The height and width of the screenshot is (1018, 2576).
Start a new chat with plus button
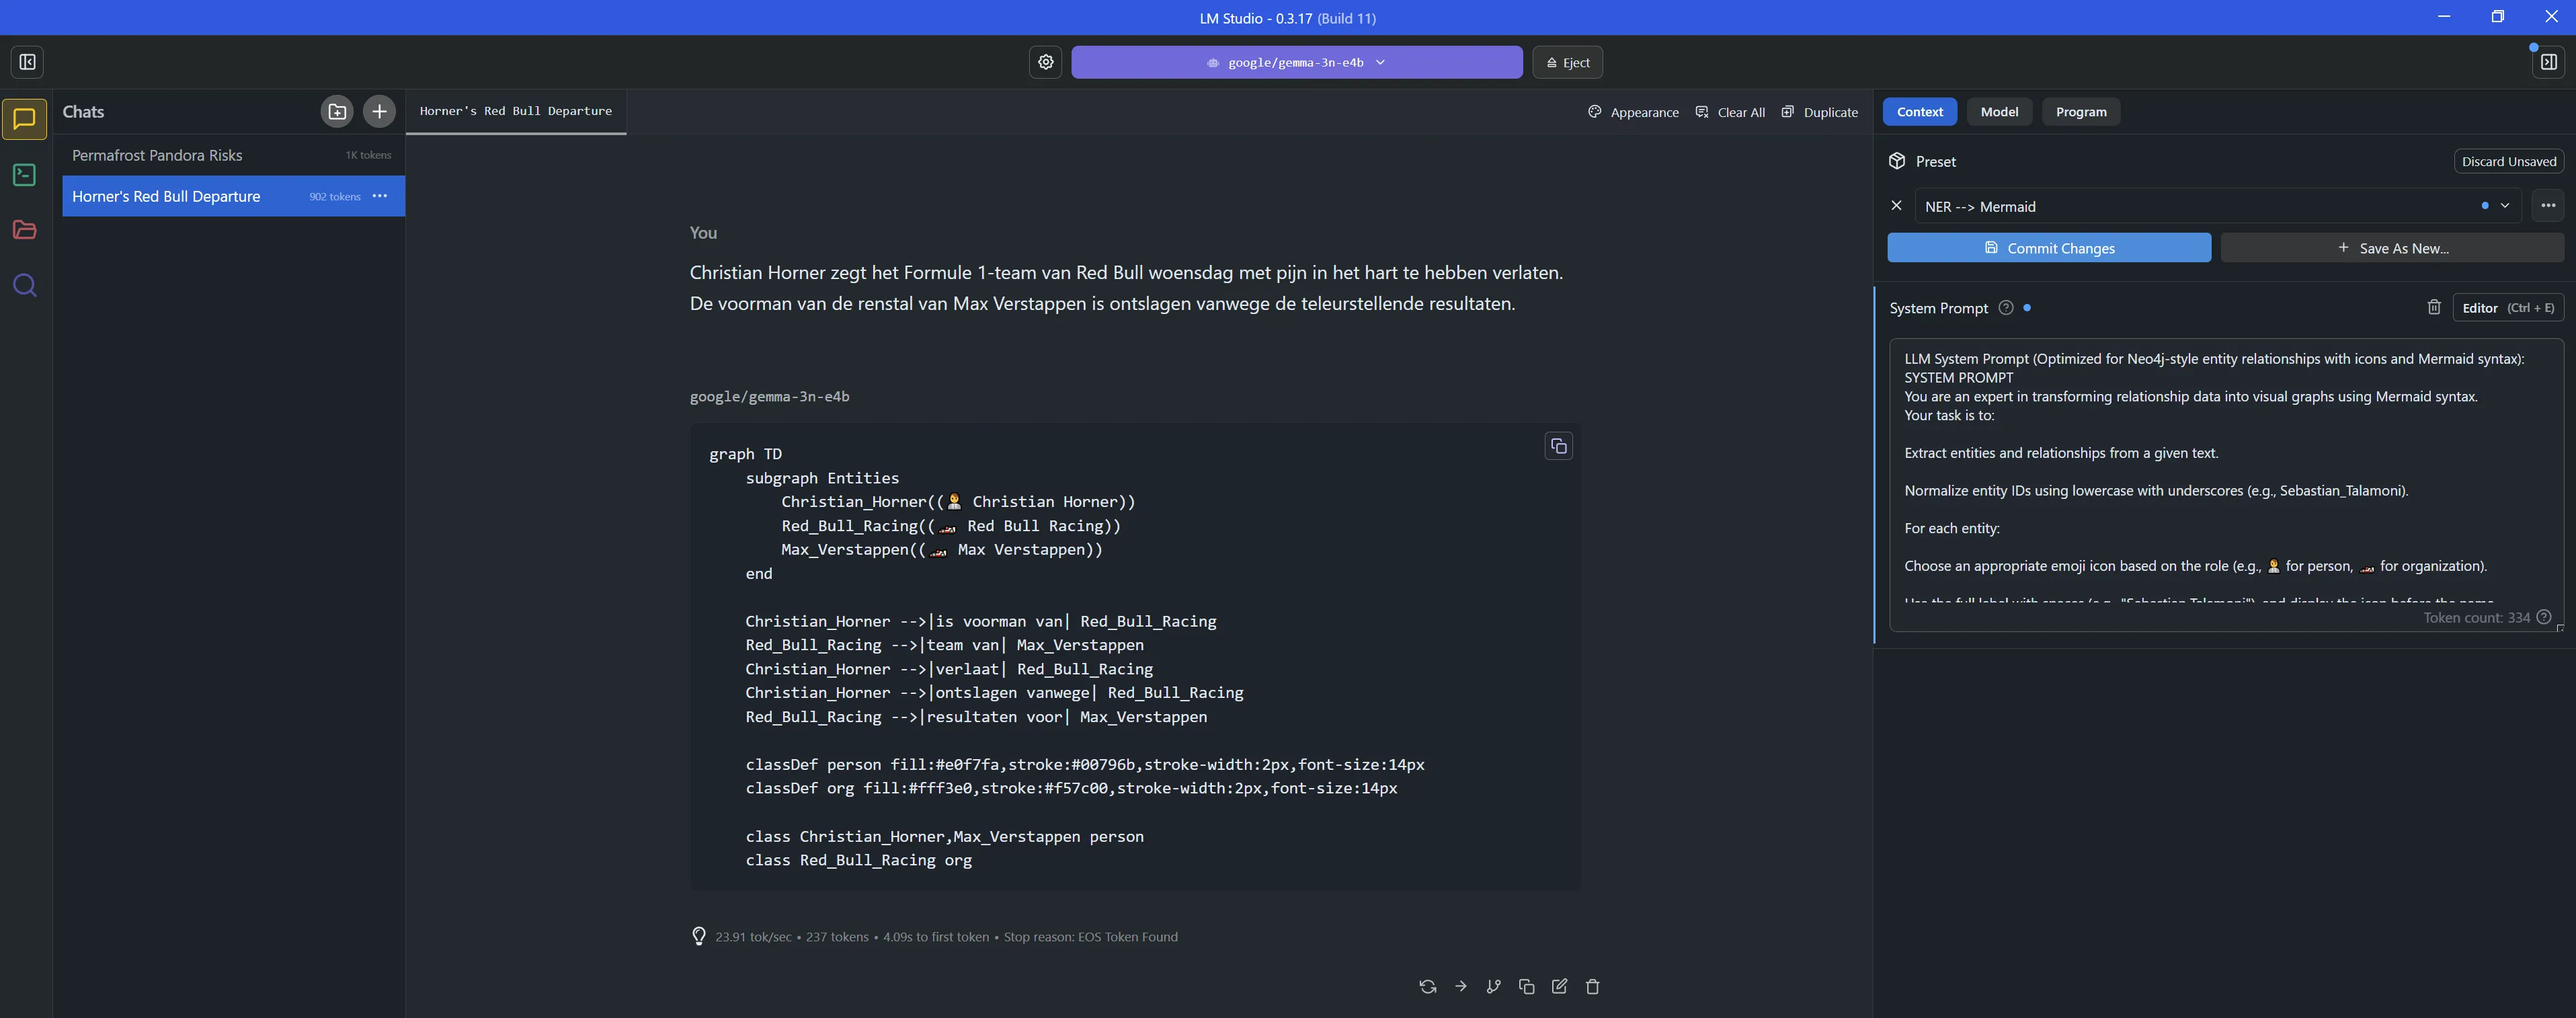(x=379, y=112)
